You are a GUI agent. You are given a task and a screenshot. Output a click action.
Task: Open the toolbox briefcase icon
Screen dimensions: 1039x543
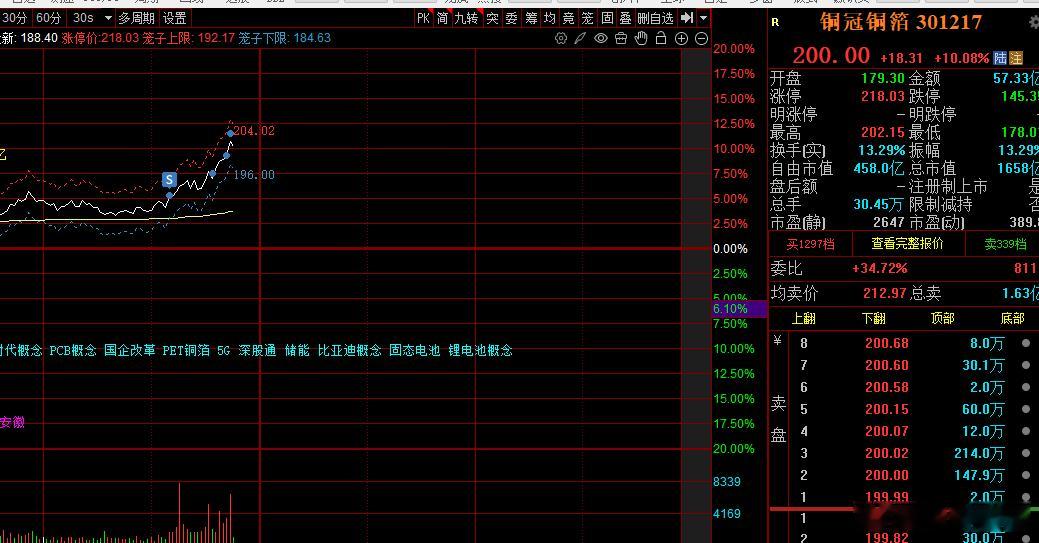coord(621,38)
